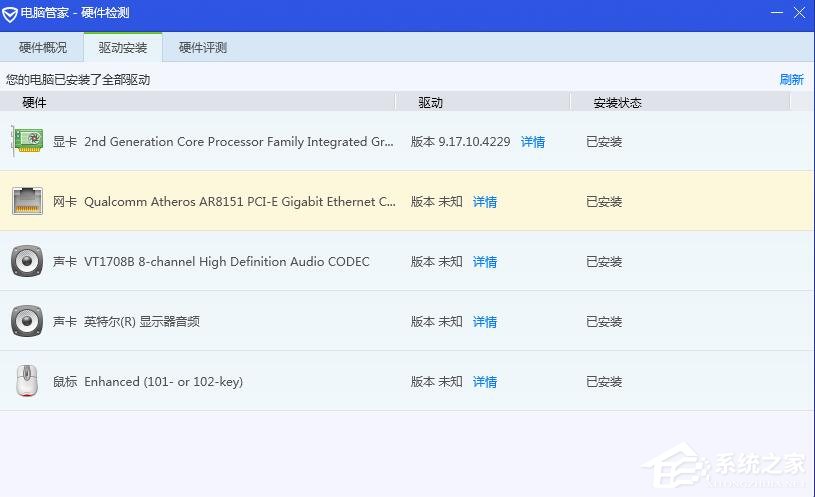Minimize the hardware detection window

click(775, 13)
